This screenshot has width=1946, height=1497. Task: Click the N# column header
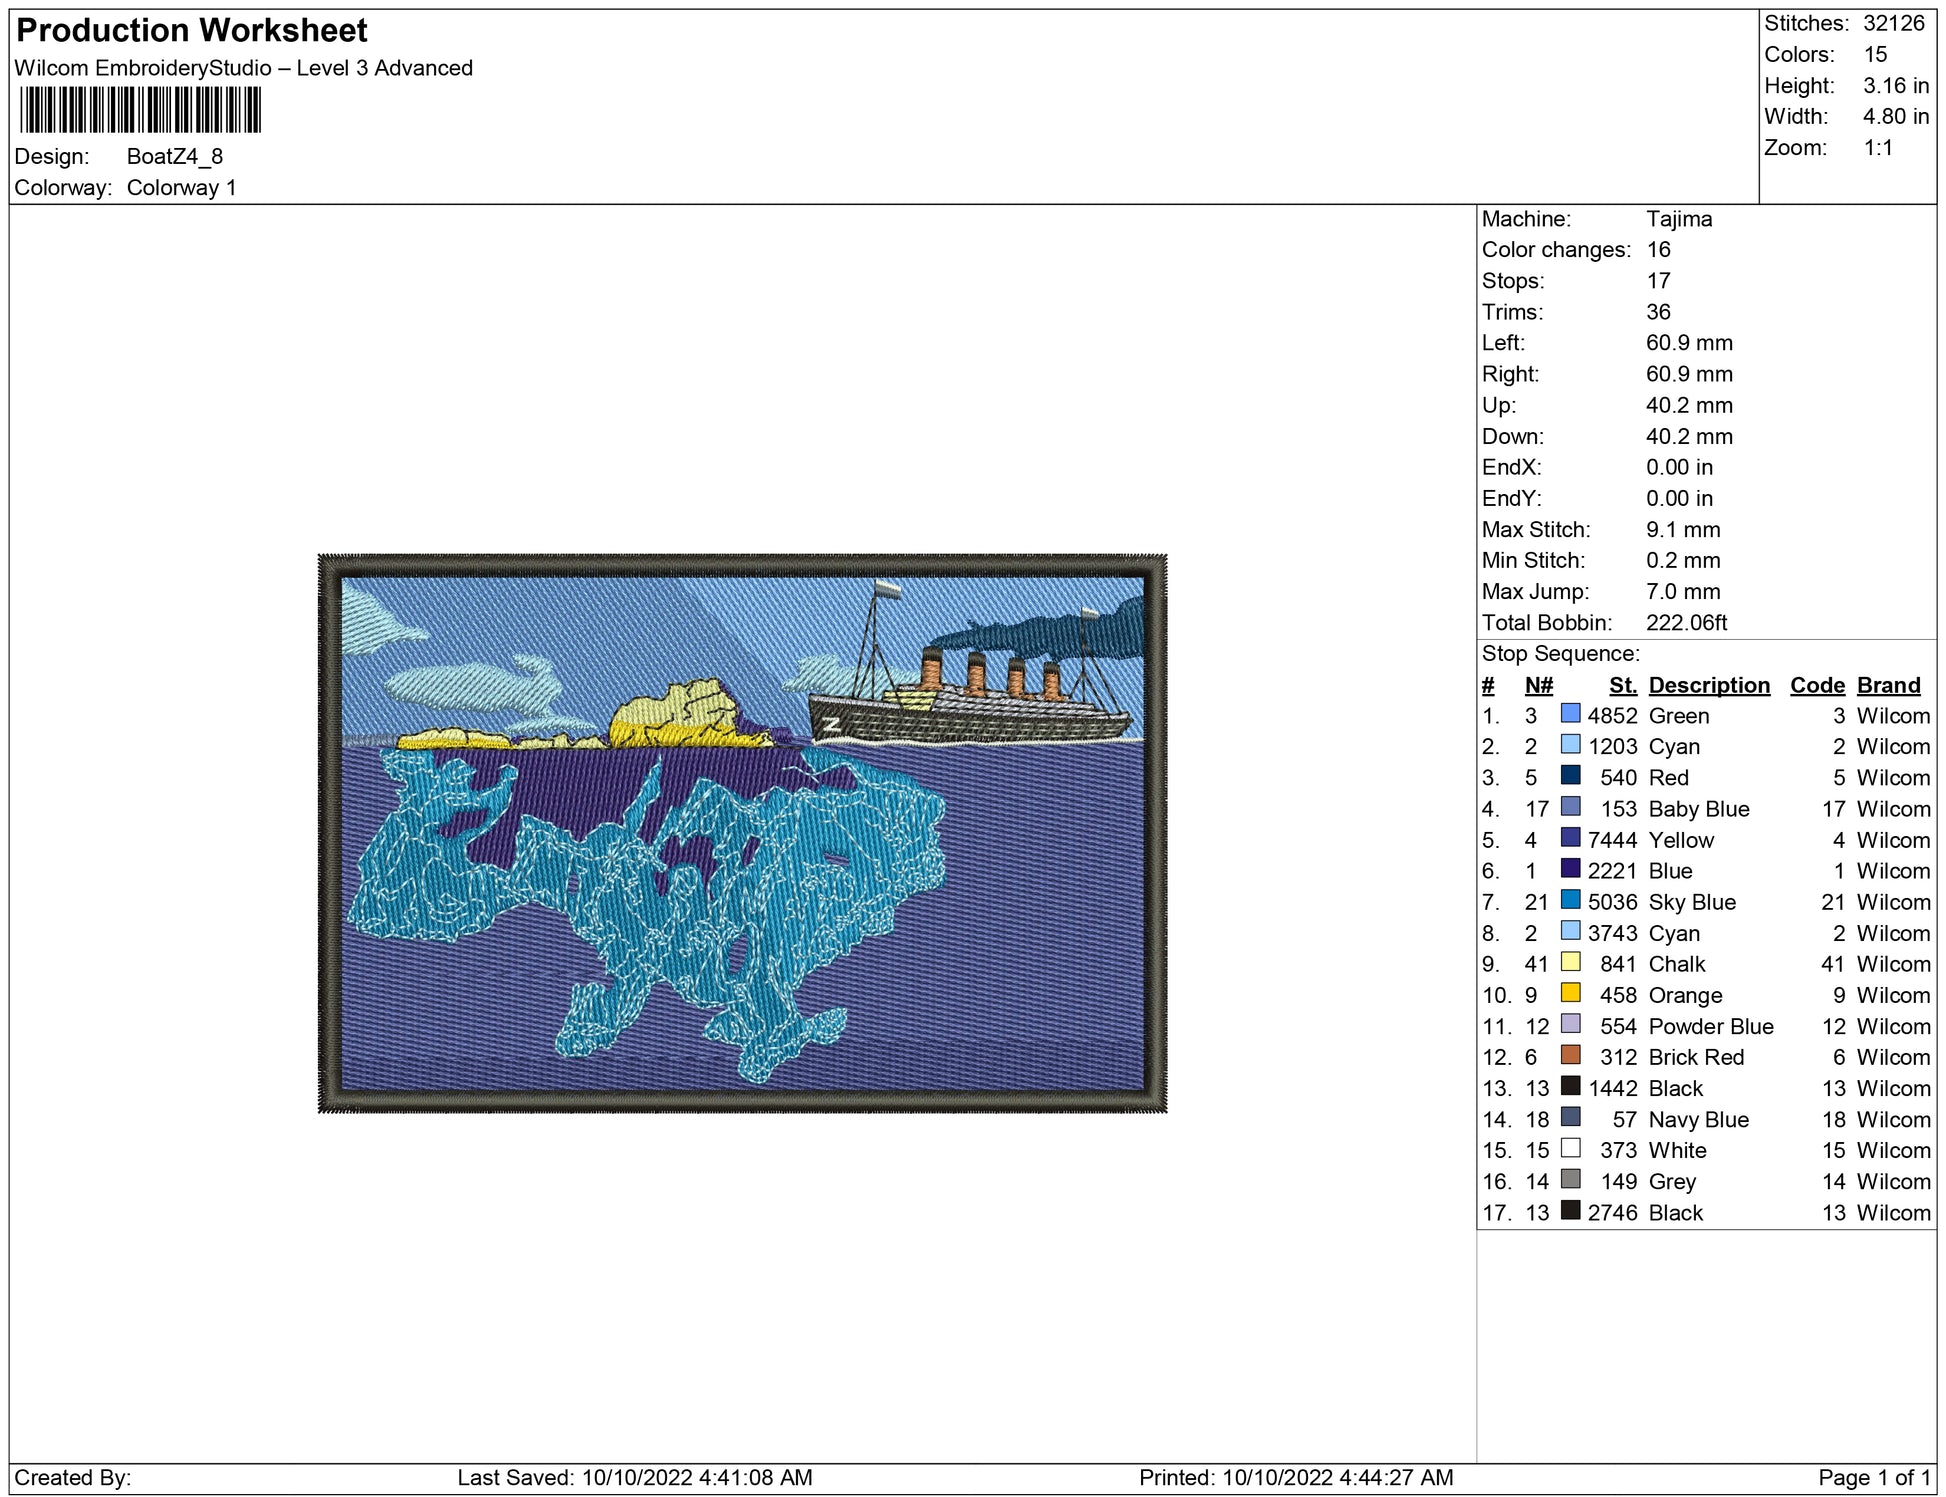pyautogui.click(x=1538, y=685)
